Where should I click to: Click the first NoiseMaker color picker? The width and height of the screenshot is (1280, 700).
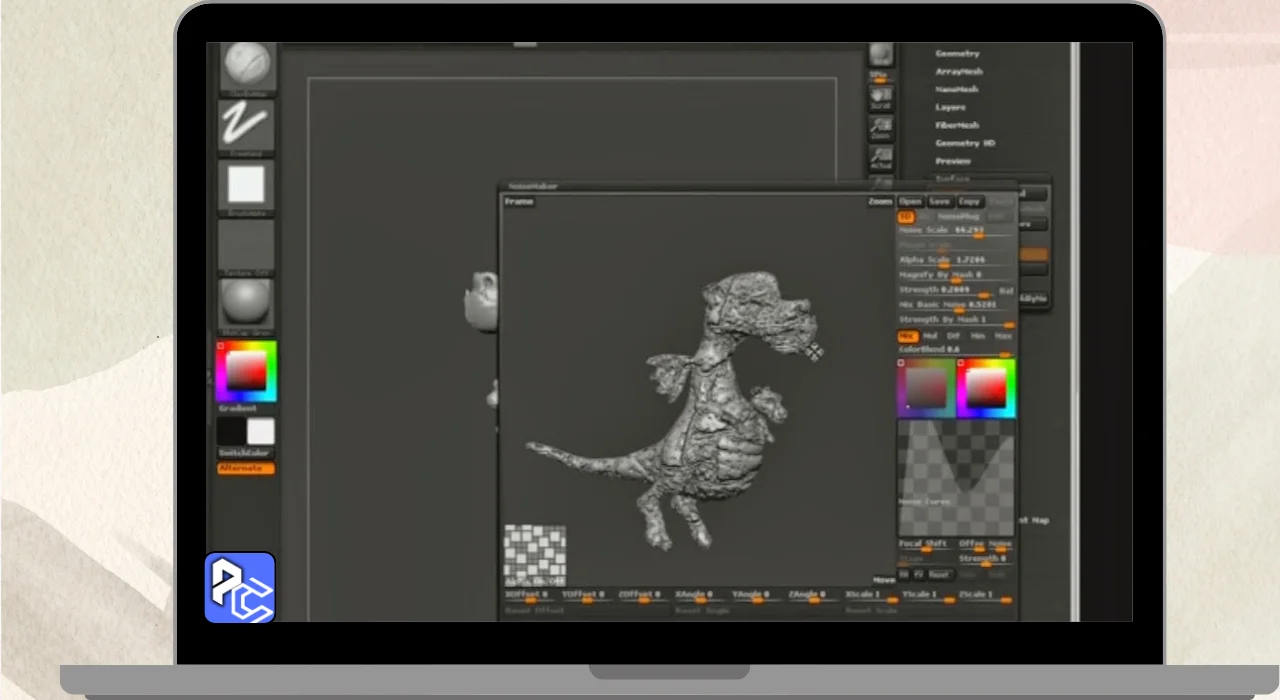pyautogui.click(x=926, y=388)
